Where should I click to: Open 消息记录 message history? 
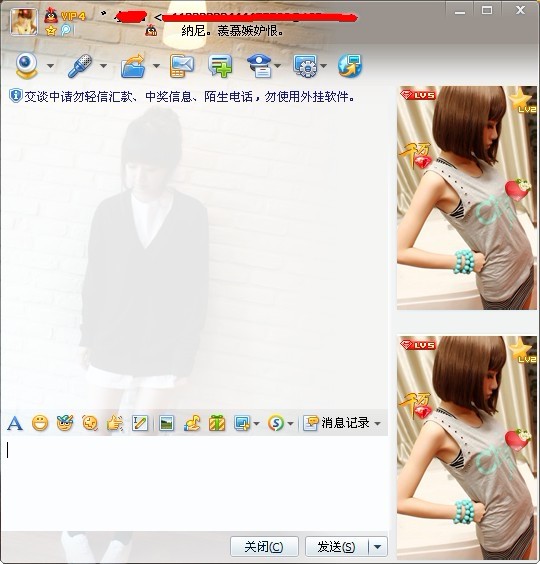[x=337, y=423]
